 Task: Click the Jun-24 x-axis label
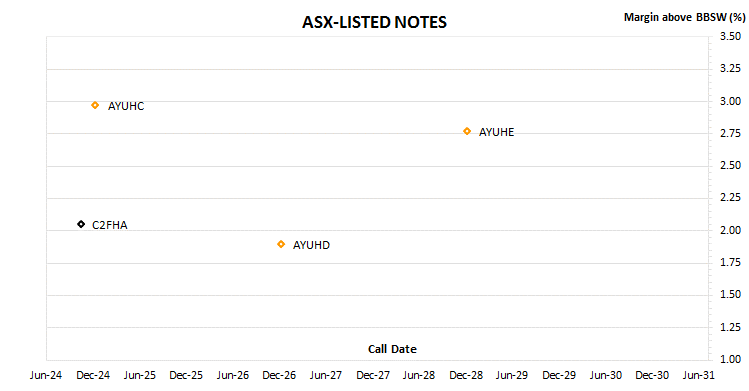click(46, 375)
